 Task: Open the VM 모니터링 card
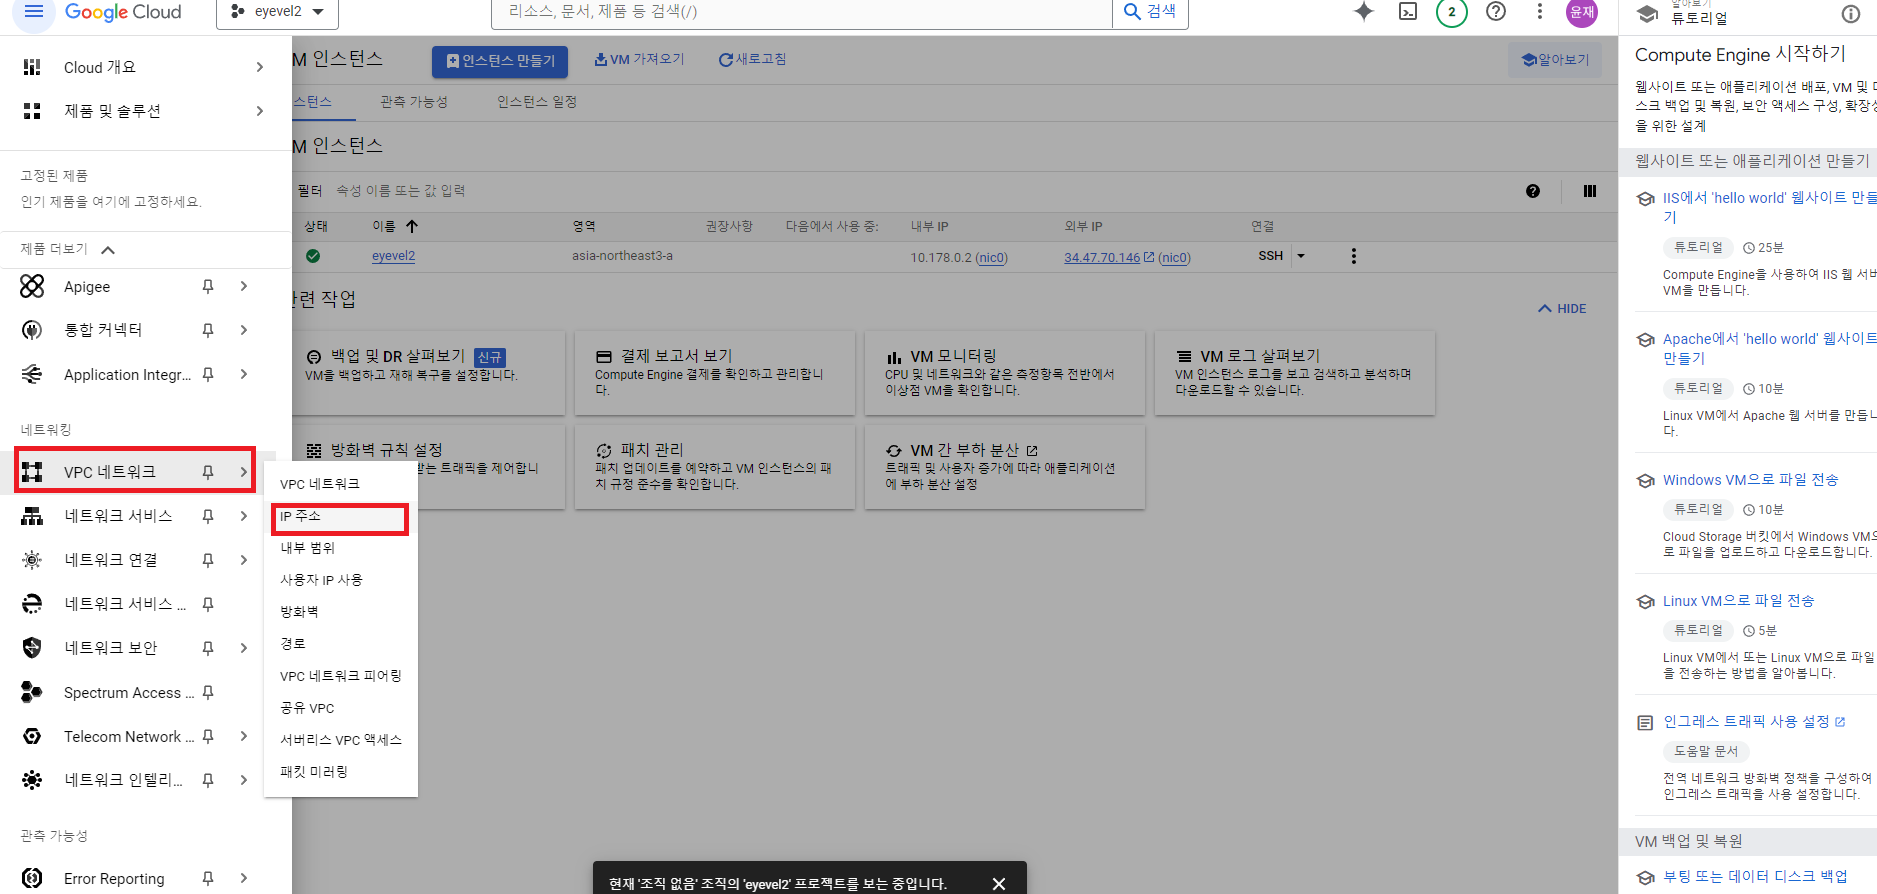pos(1004,373)
